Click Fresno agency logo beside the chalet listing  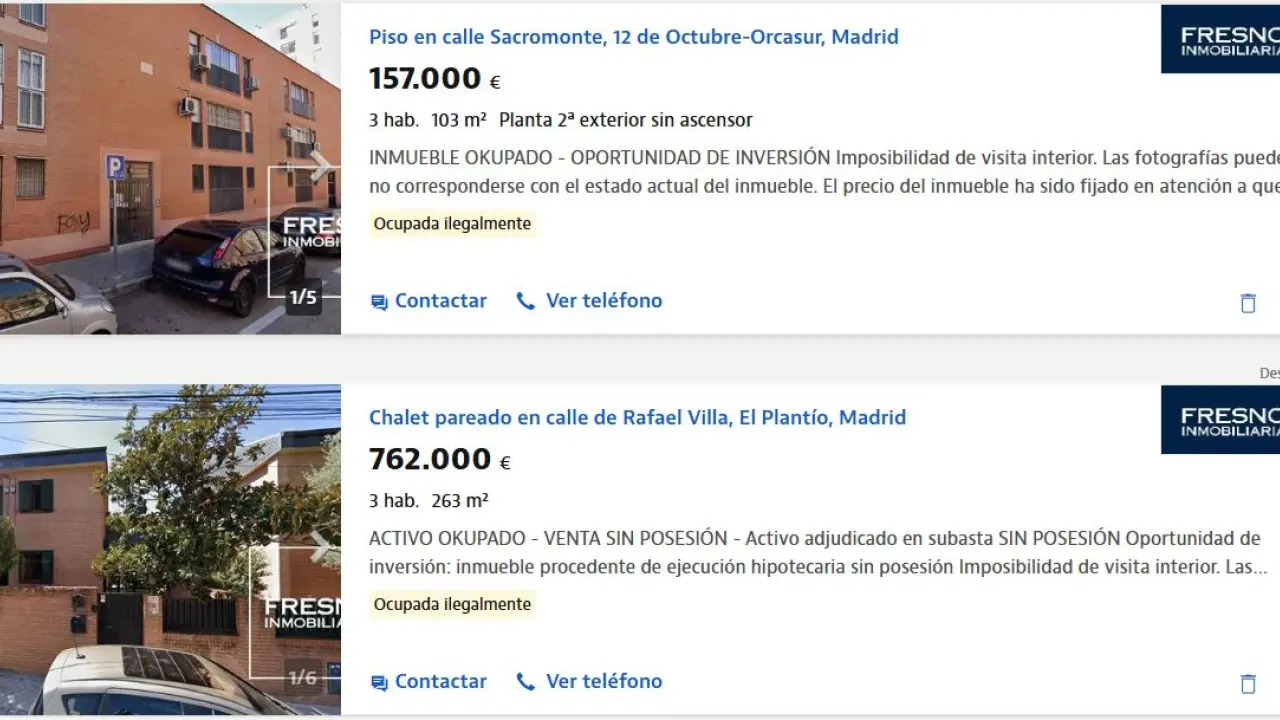pos(1220,420)
